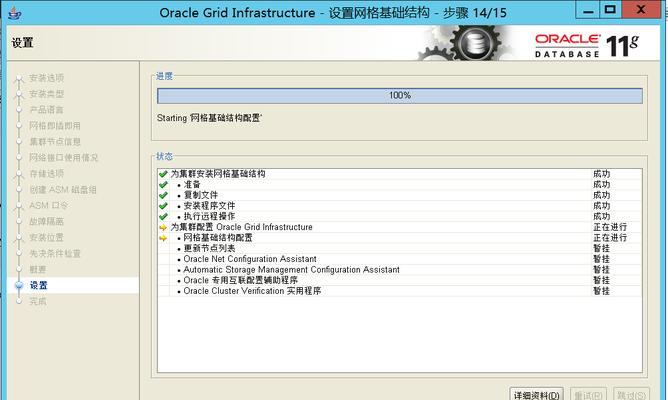668x400 pixels.
Task: Select the 安装类型 step in sidebar
Action: 46,94
